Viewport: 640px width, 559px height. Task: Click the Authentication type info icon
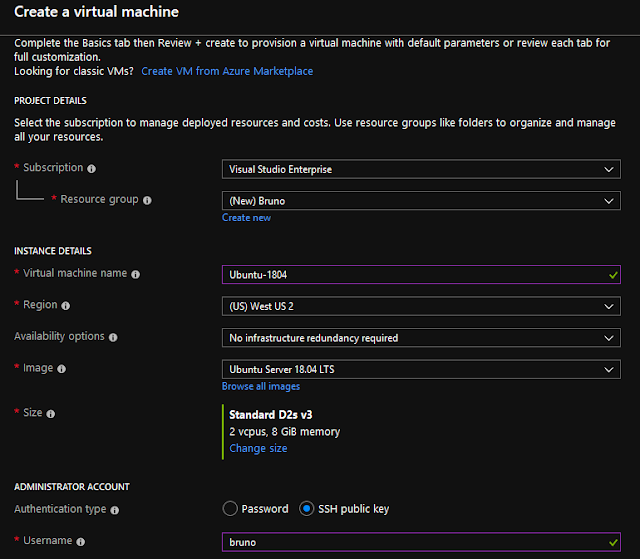pyautogui.click(x=115, y=510)
